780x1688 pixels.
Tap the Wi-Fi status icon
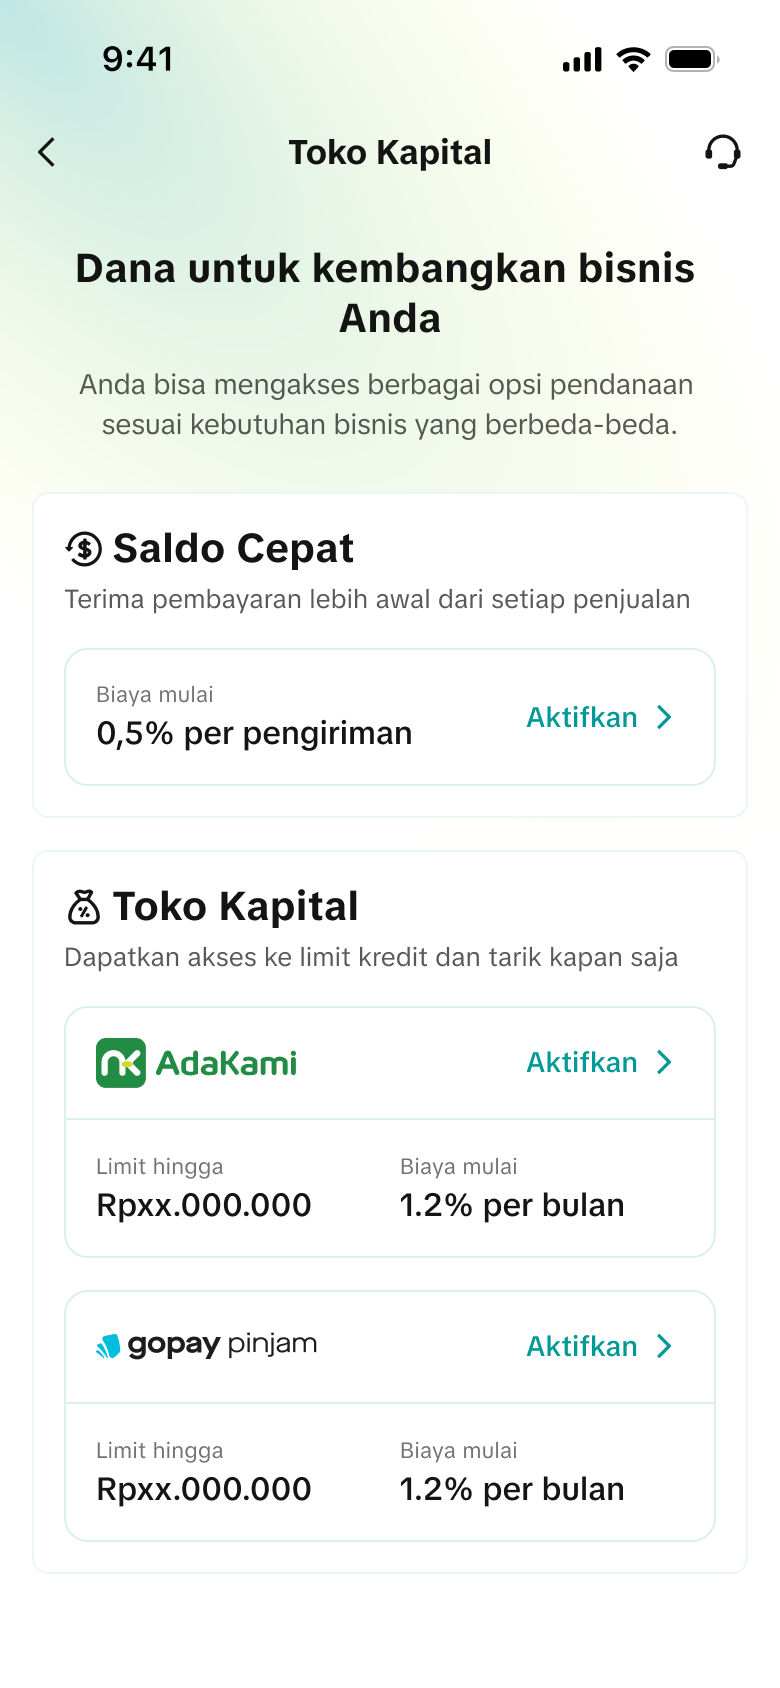coord(633,59)
